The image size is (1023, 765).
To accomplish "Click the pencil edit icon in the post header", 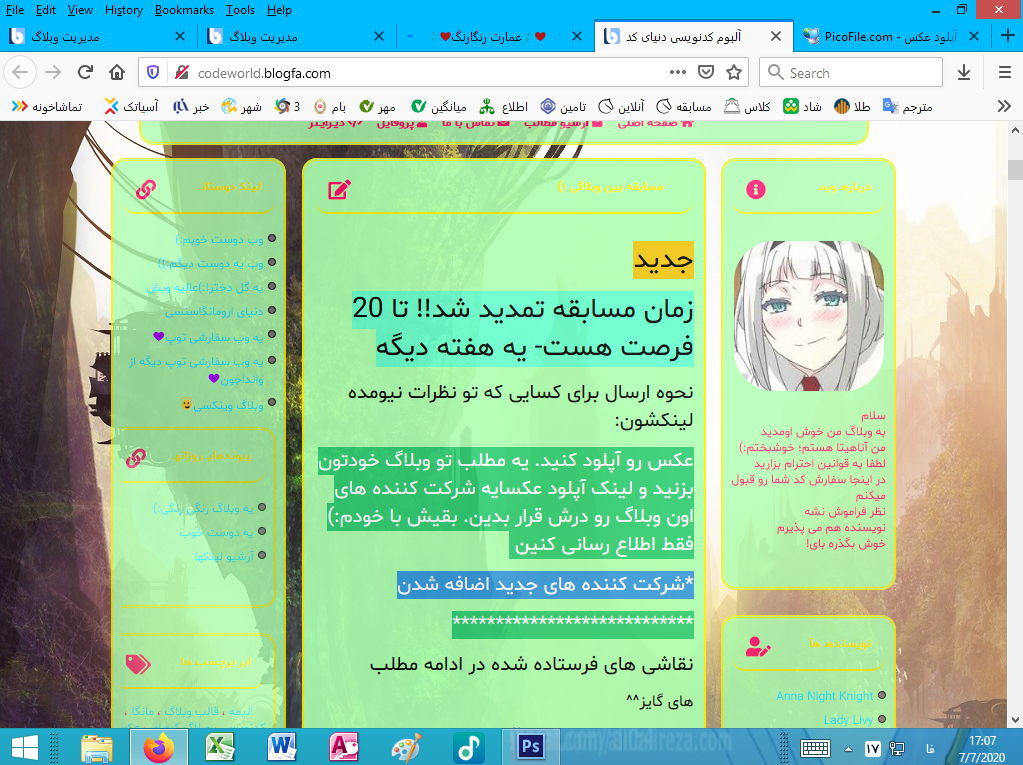I will (339, 189).
